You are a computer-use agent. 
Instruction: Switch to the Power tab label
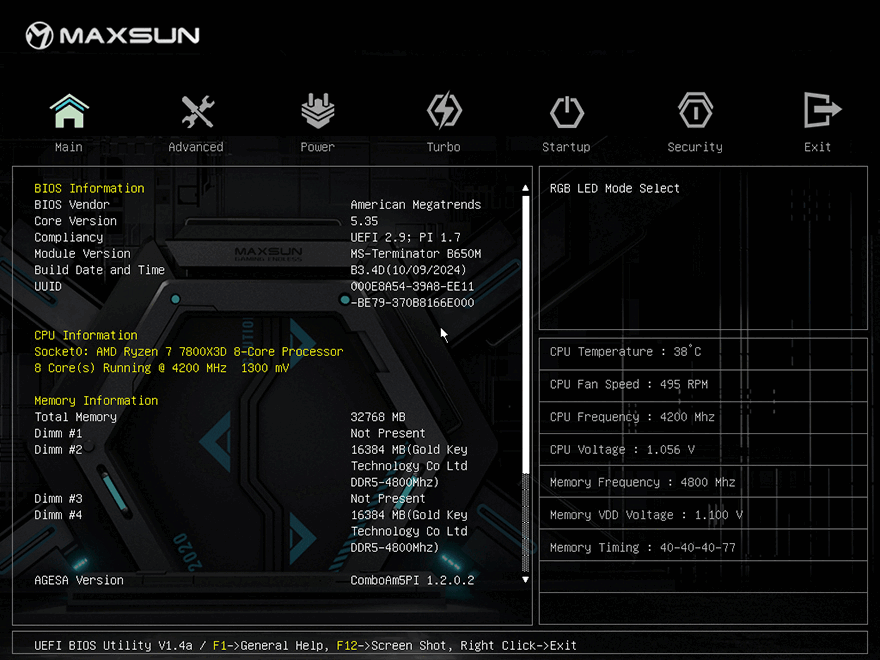point(318,147)
